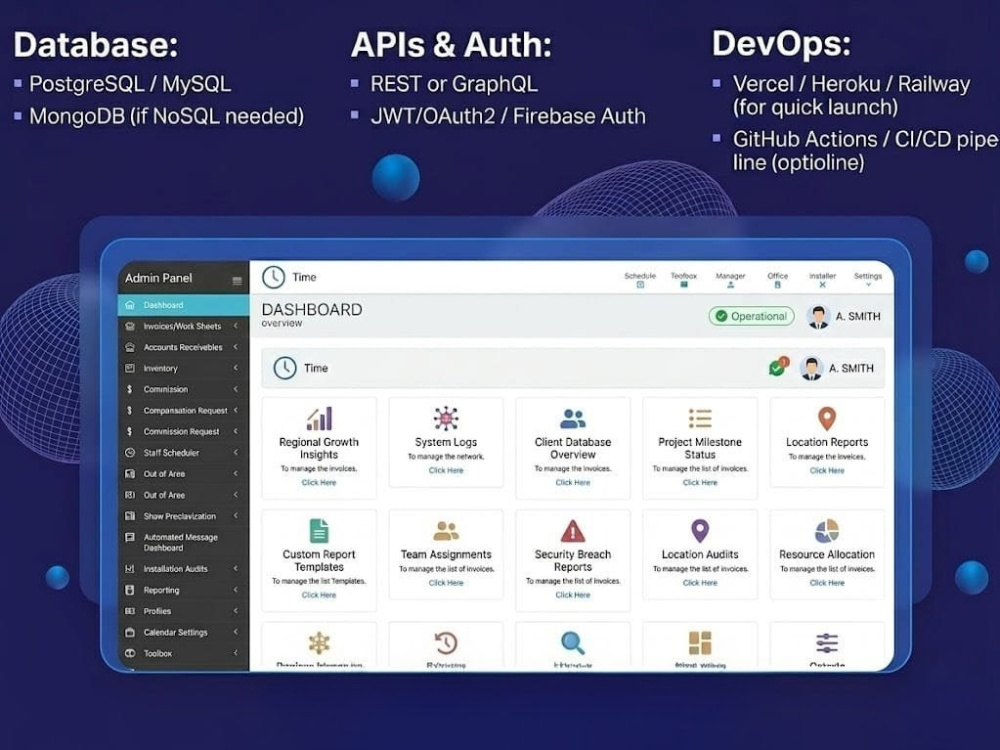Viewport: 1000px width, 750px height.
Task: Select Automated Message Dashboard in sidebar
Action: pyautogui.click(x=184, y=542)
